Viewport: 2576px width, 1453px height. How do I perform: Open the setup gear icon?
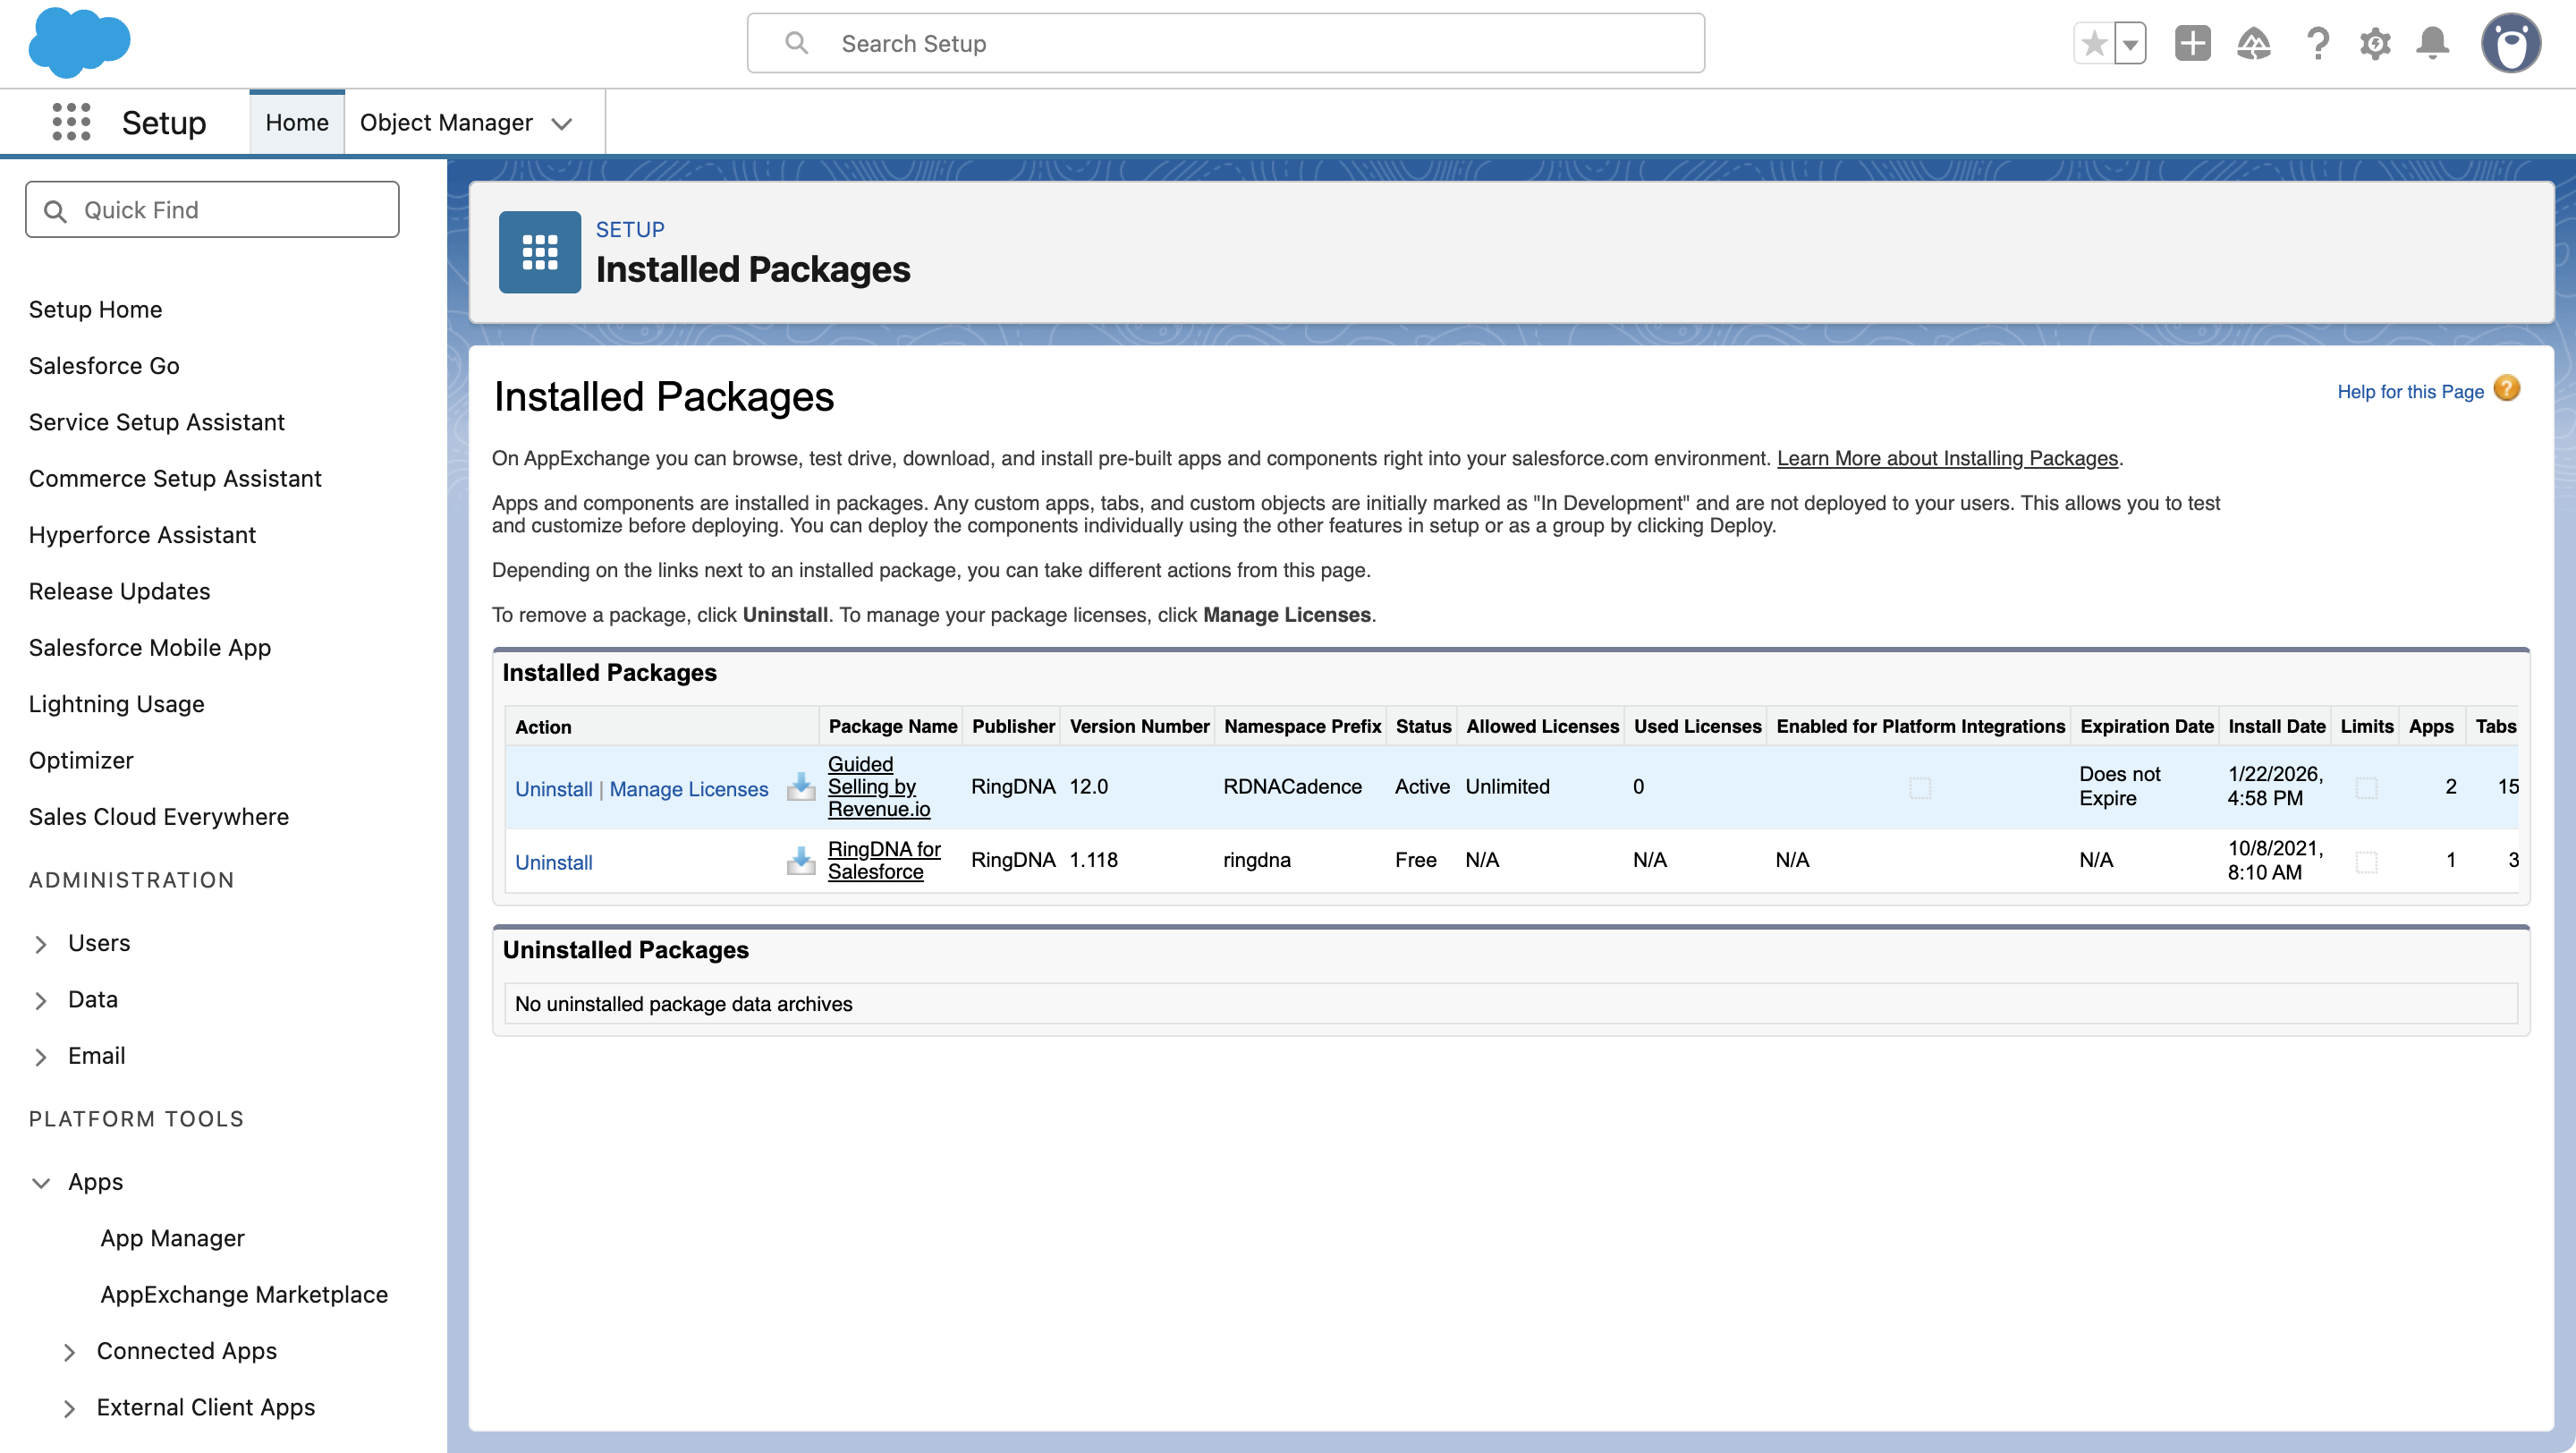(x=2376, y=43)
